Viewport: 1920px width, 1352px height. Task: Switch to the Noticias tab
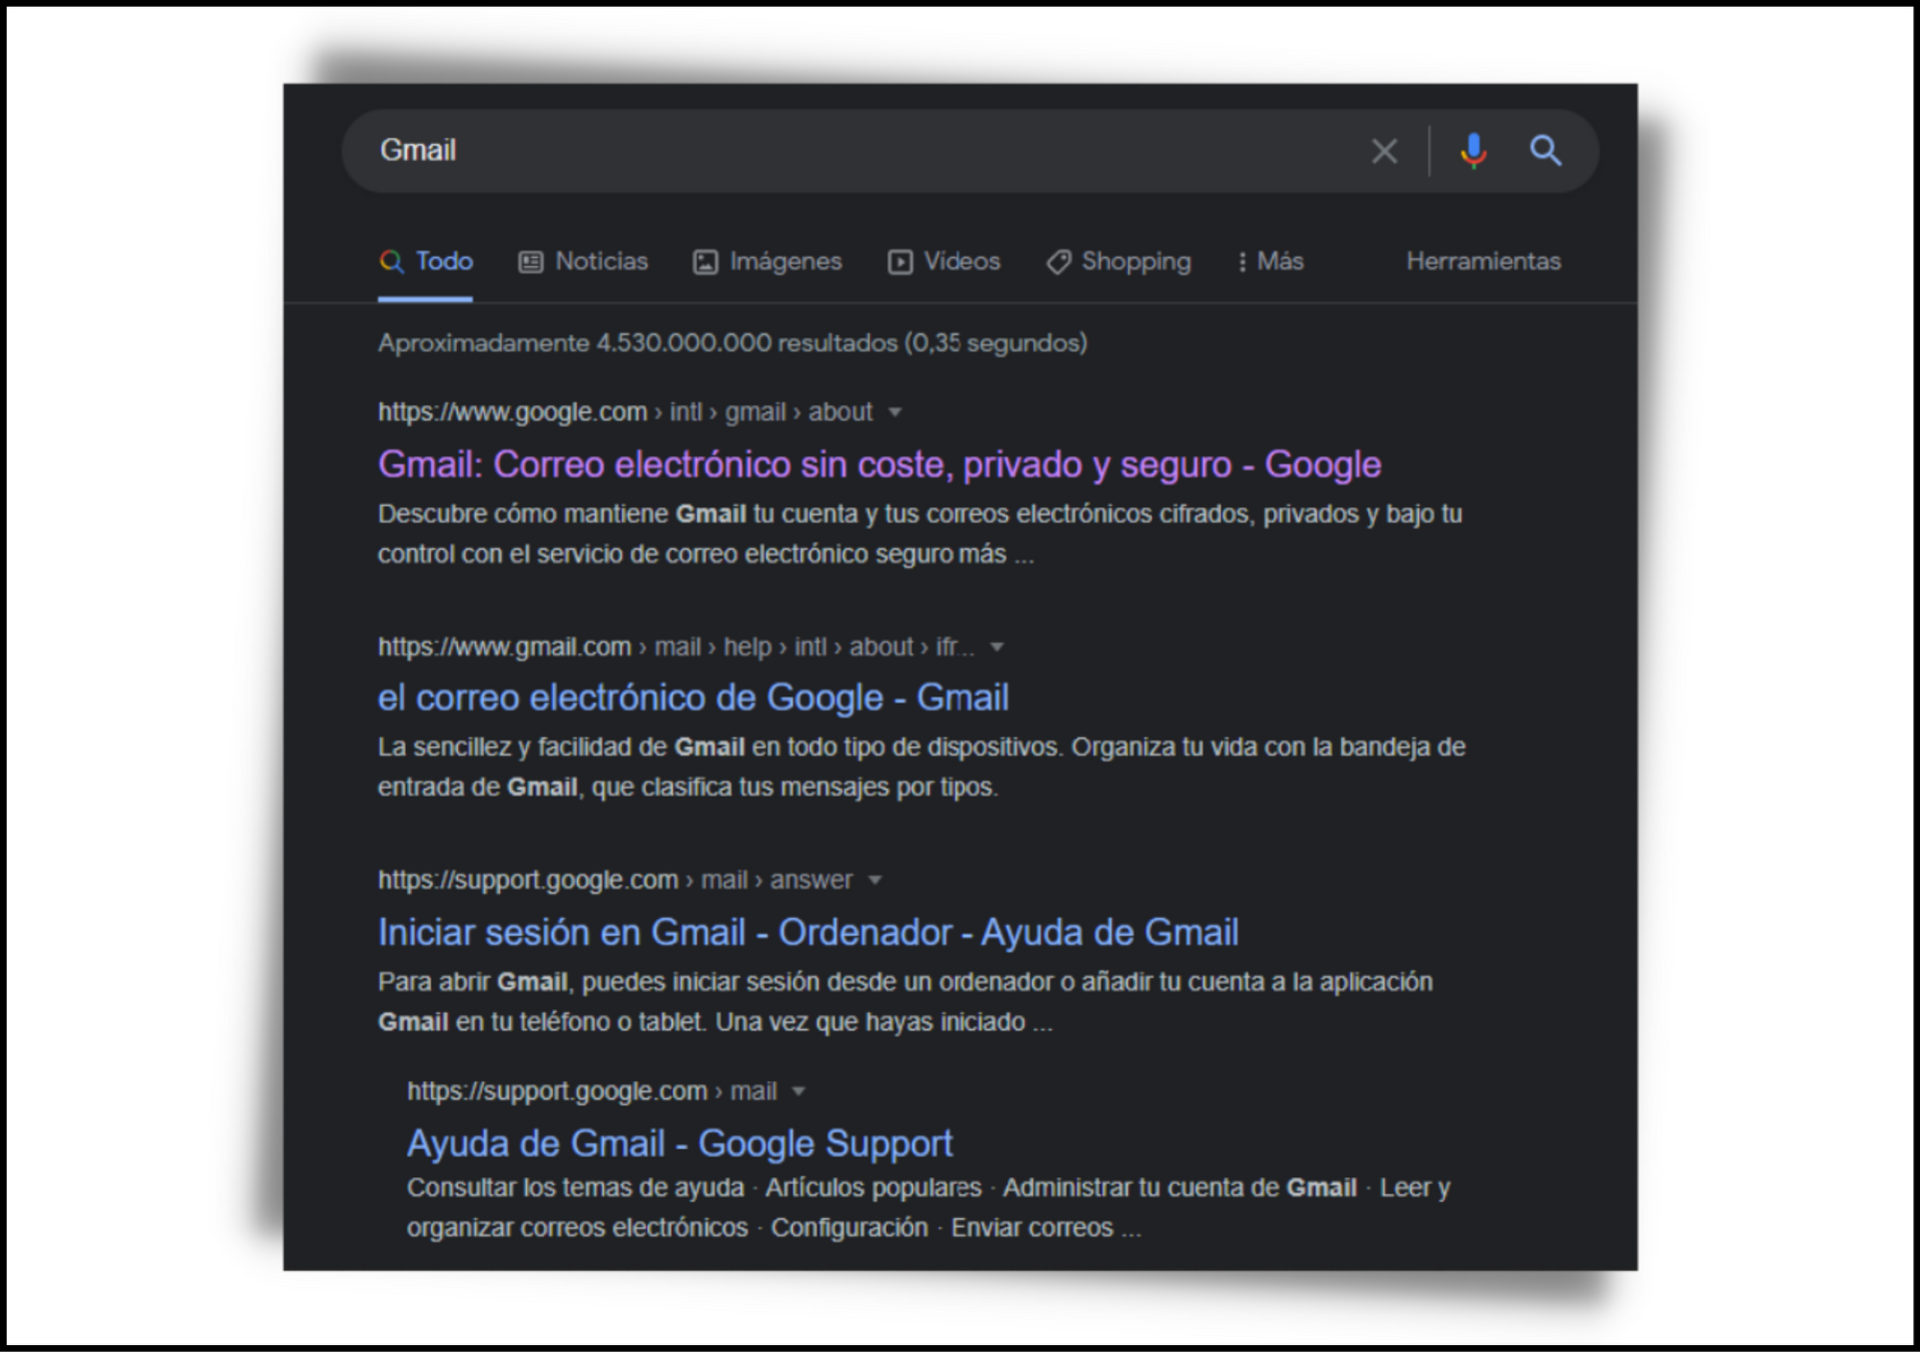tap(583, 262)
